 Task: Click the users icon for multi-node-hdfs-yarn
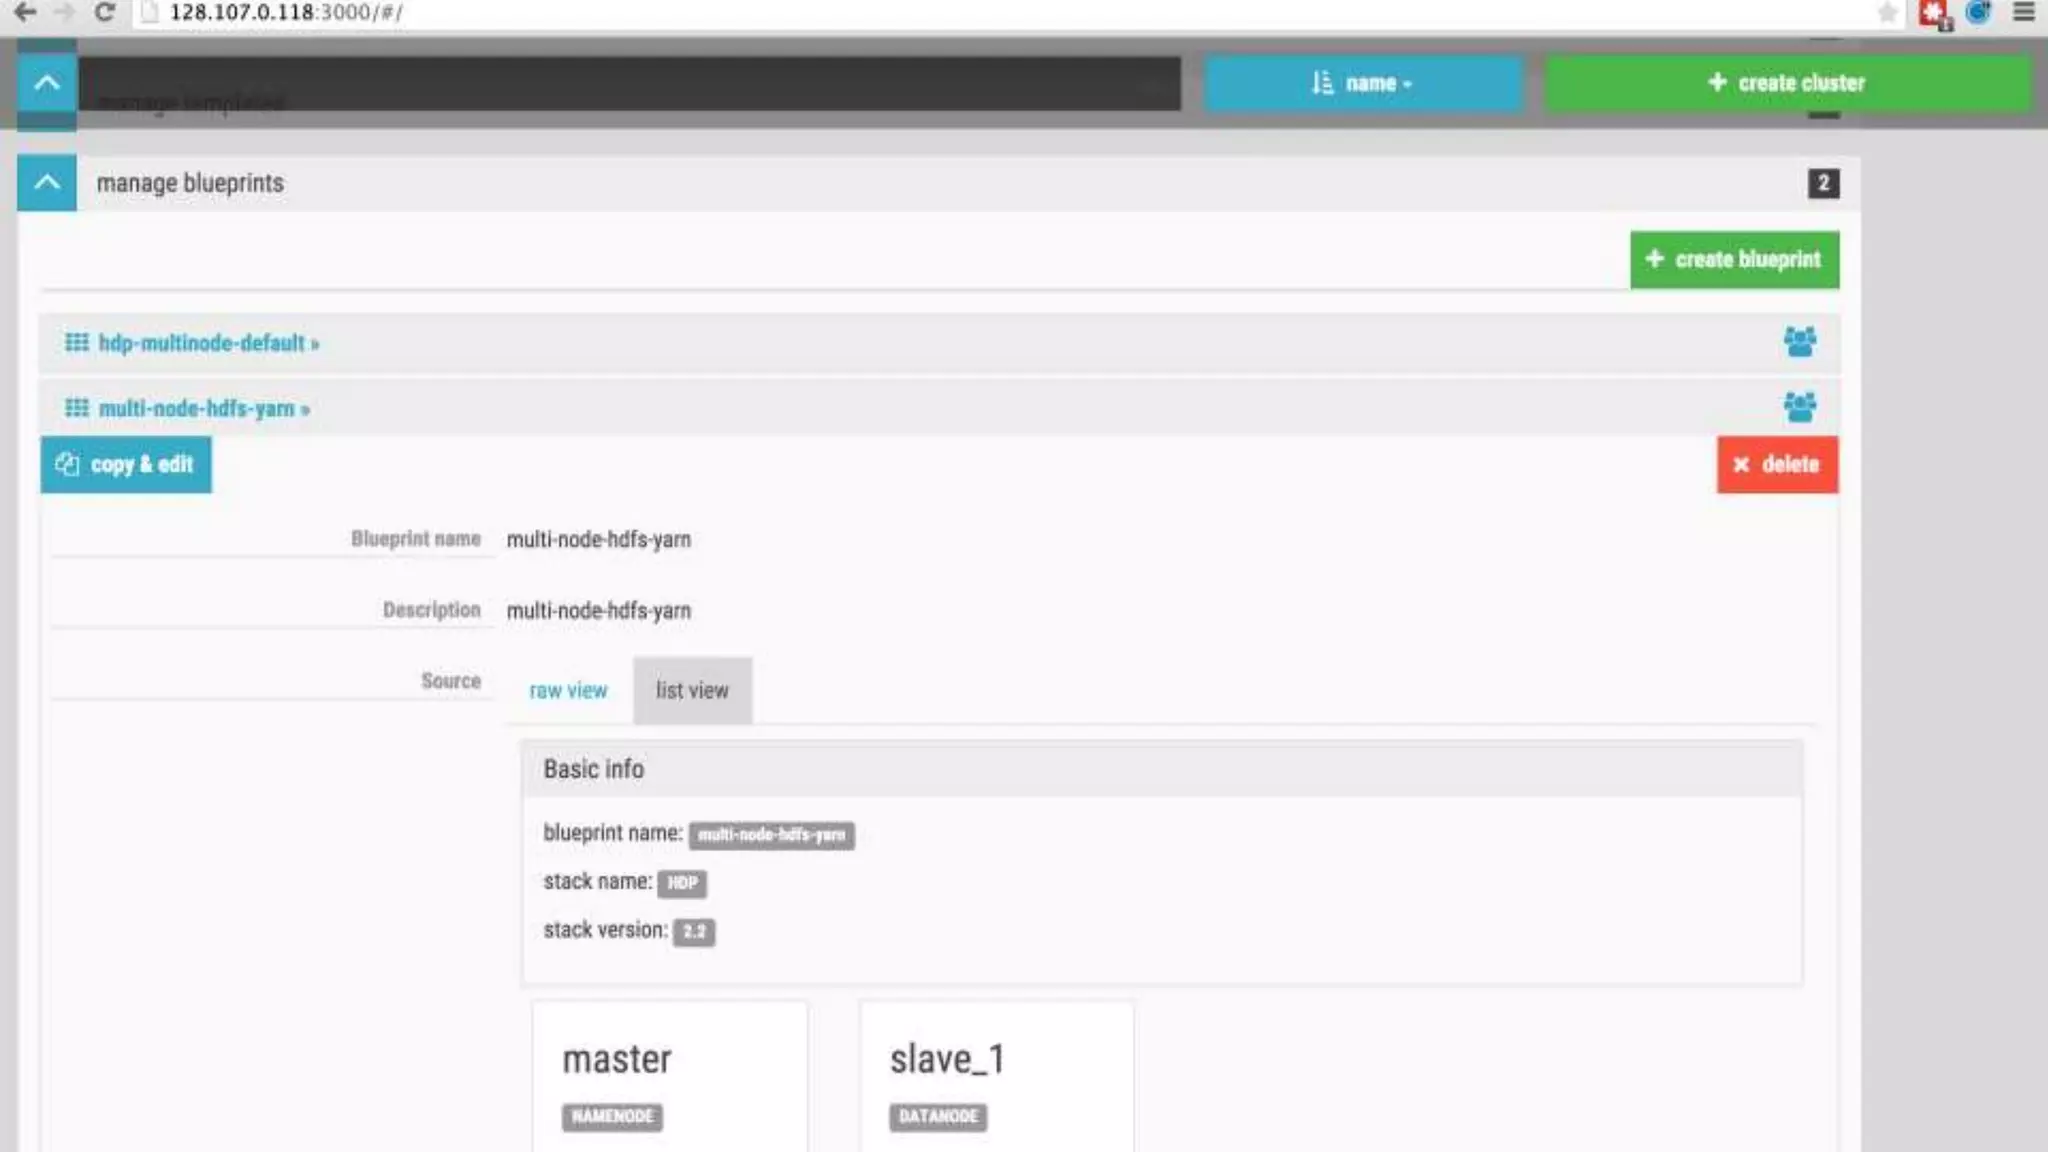coord(1799,407)
